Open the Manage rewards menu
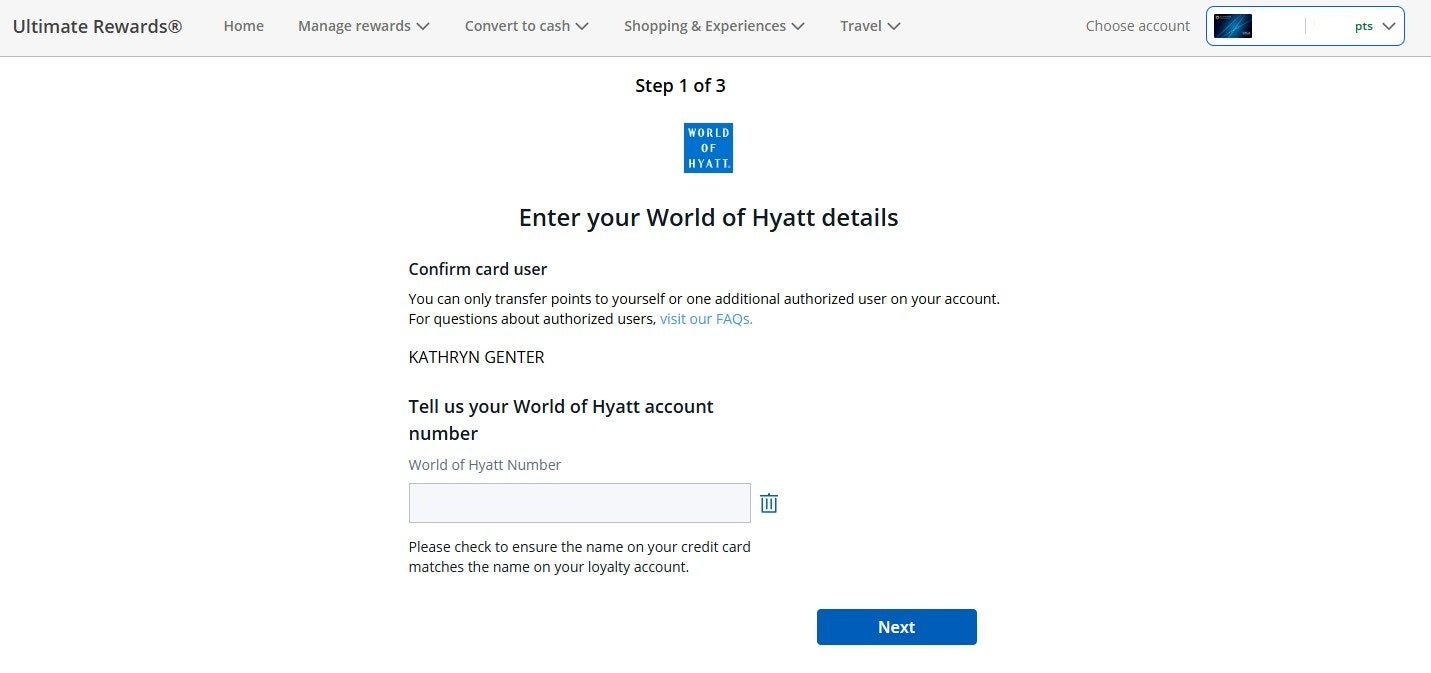Image resolution: width=1431 pixels, height=673 pixels. point(354,26)
